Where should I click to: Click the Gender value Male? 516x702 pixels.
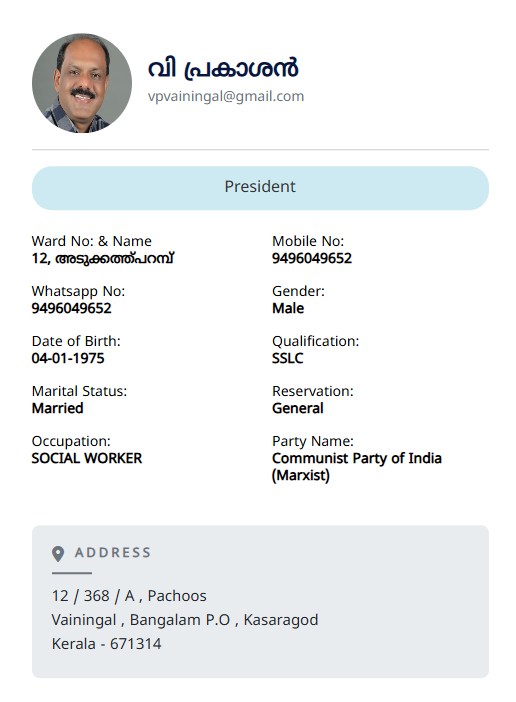(288, 308)
